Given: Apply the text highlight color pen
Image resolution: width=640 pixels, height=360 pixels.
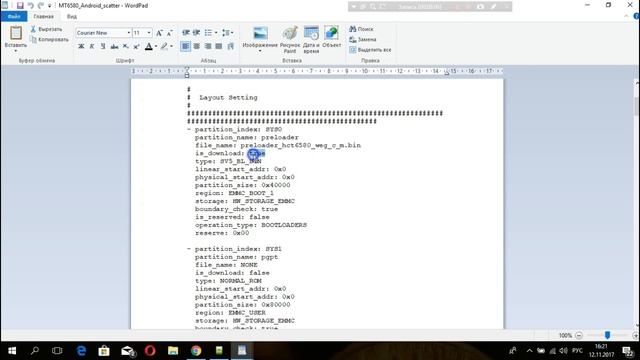Looking at the screenshot, I should [164, 47].
